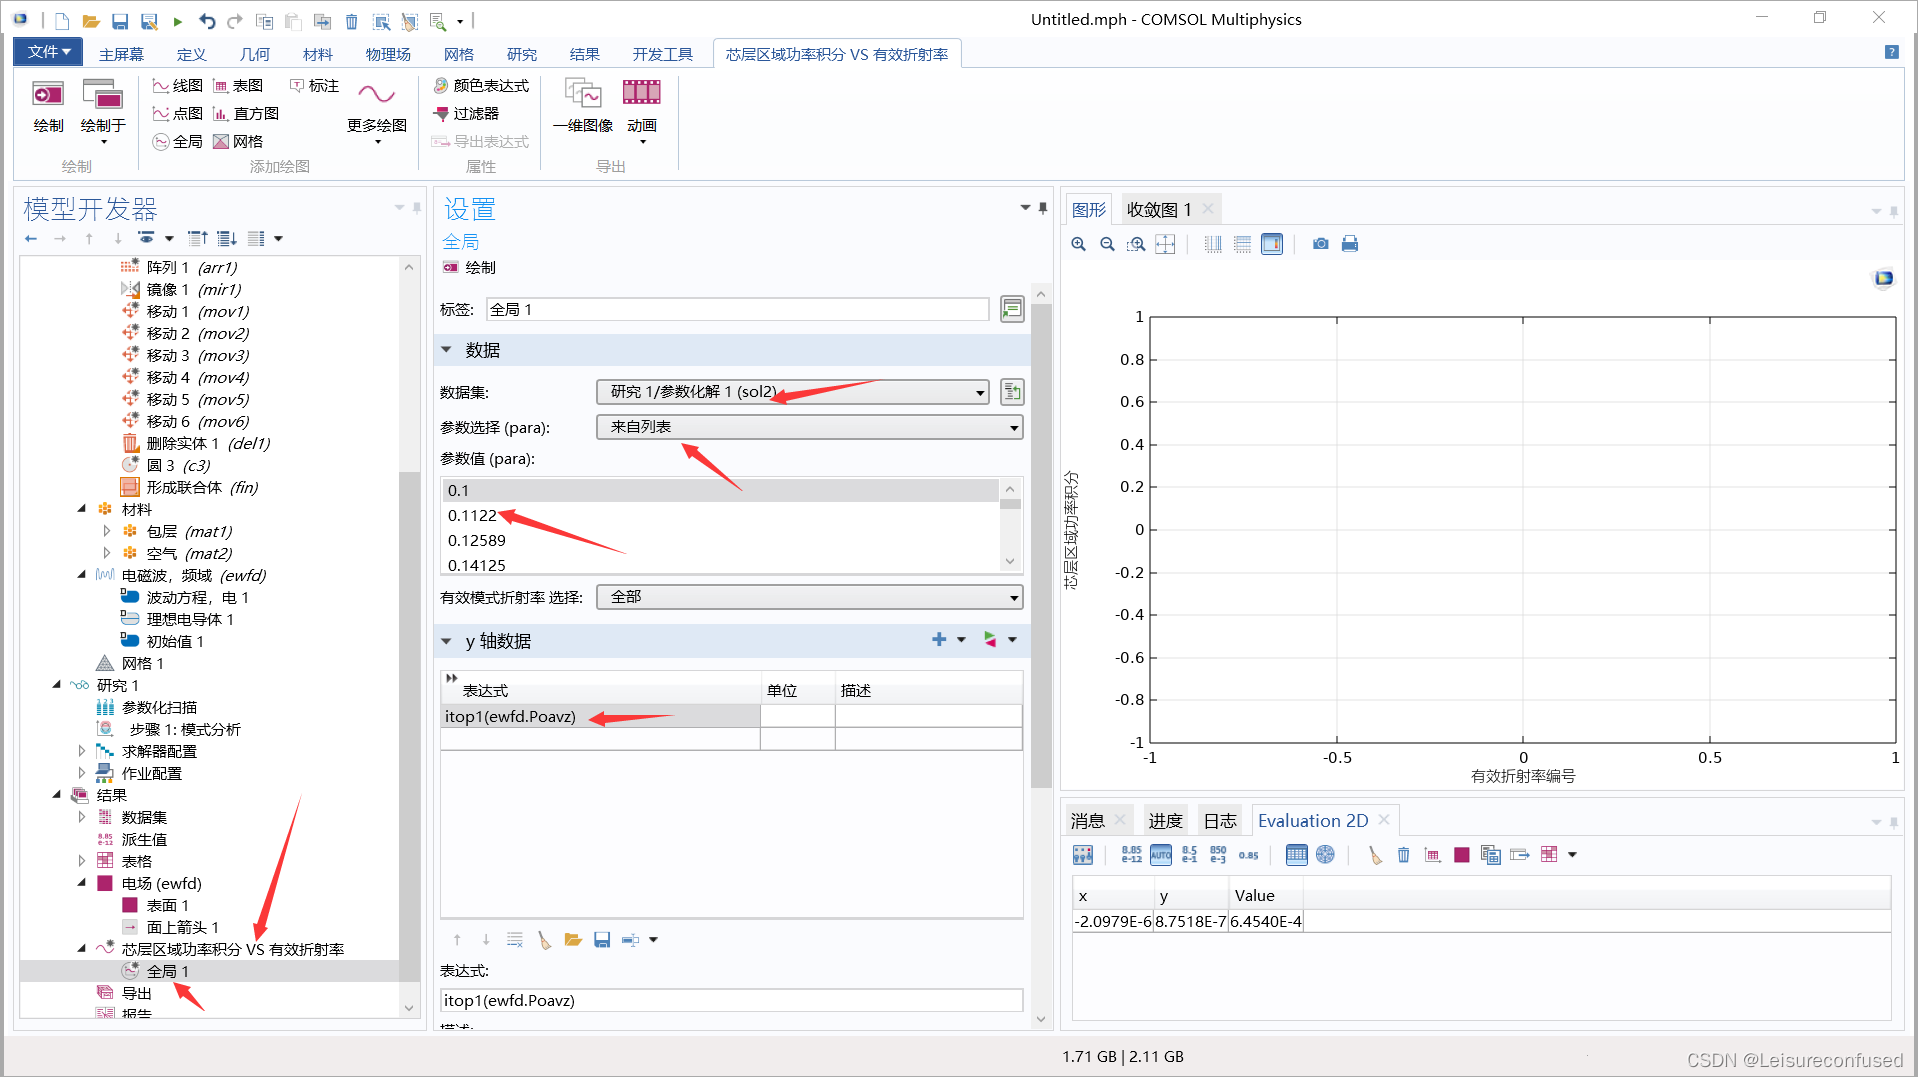Take graphics snapshot with camera icon
1918x1077 pixels.
coord(1321,244)
